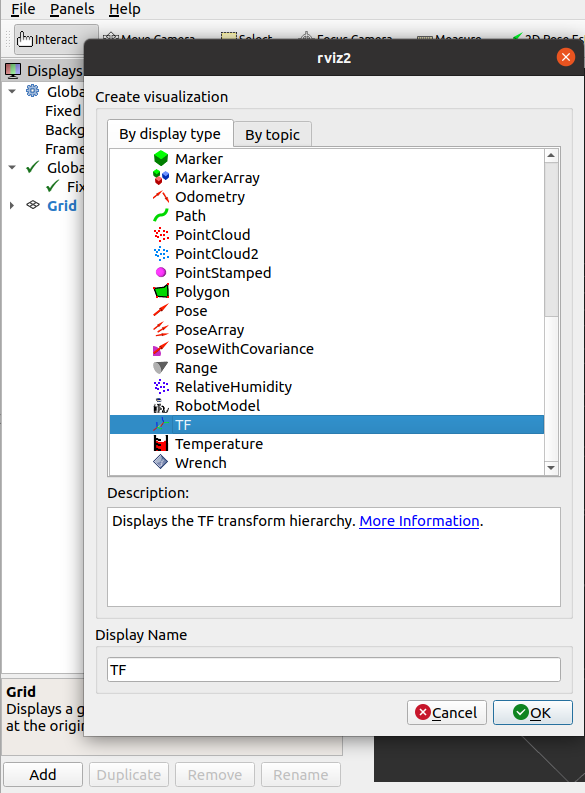Select the Wrench diamond icon

coord(161,462)
